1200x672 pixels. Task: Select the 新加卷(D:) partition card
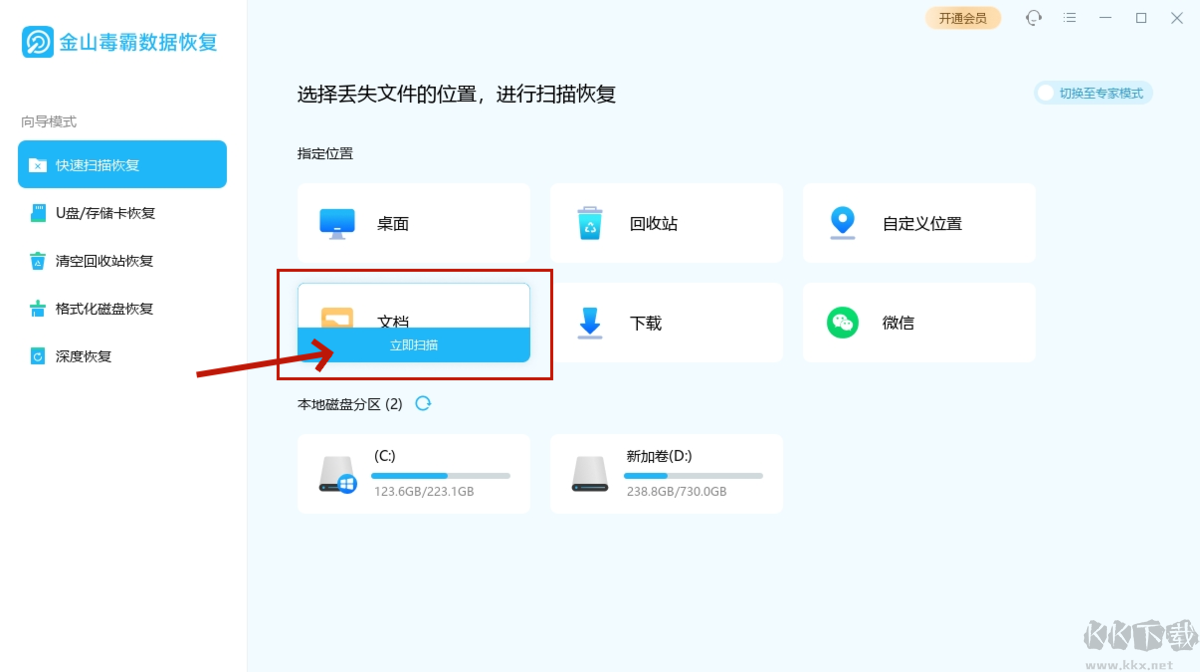[666, 473]
